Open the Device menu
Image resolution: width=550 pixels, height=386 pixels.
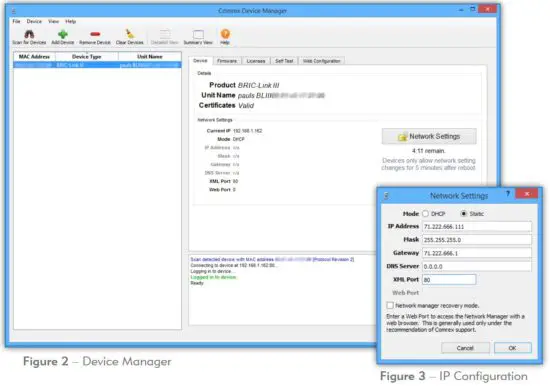coord(34,21)
